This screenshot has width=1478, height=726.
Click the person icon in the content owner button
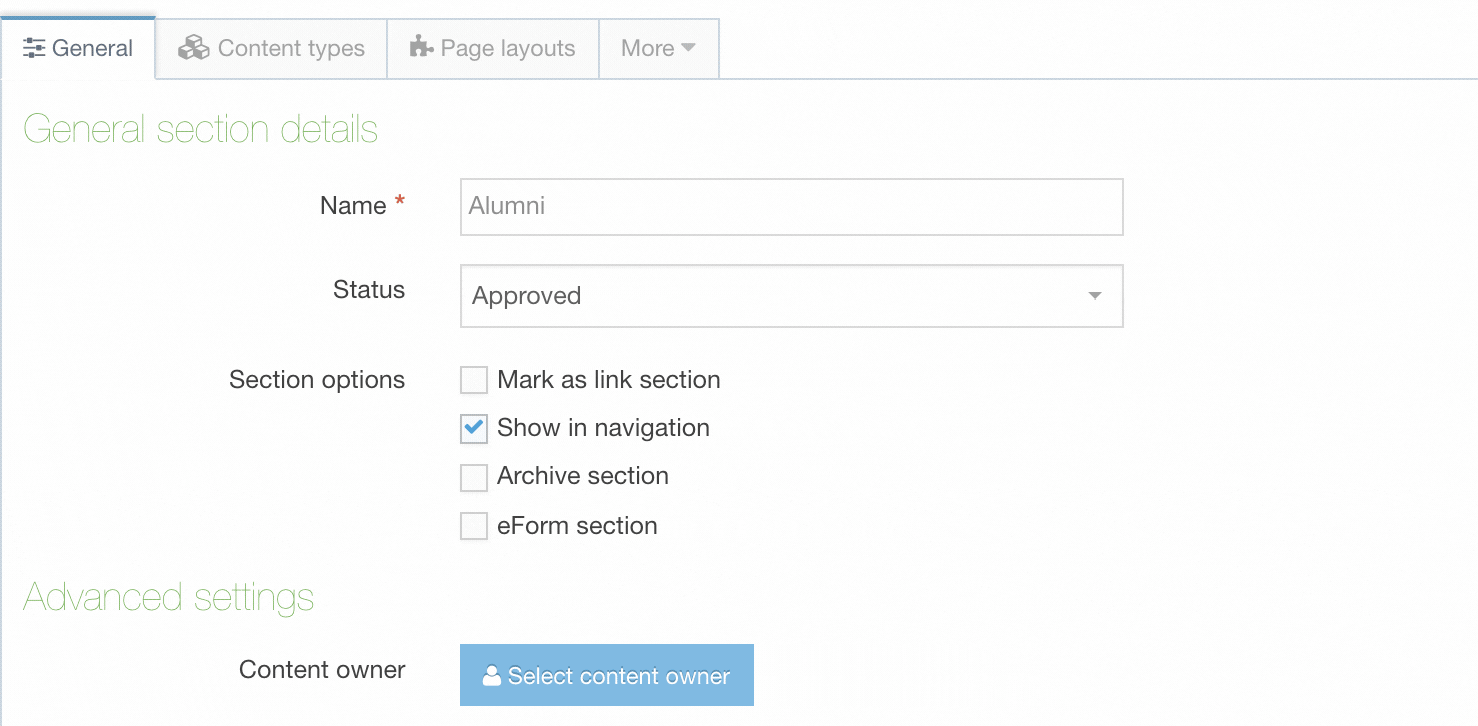point(491,676)
